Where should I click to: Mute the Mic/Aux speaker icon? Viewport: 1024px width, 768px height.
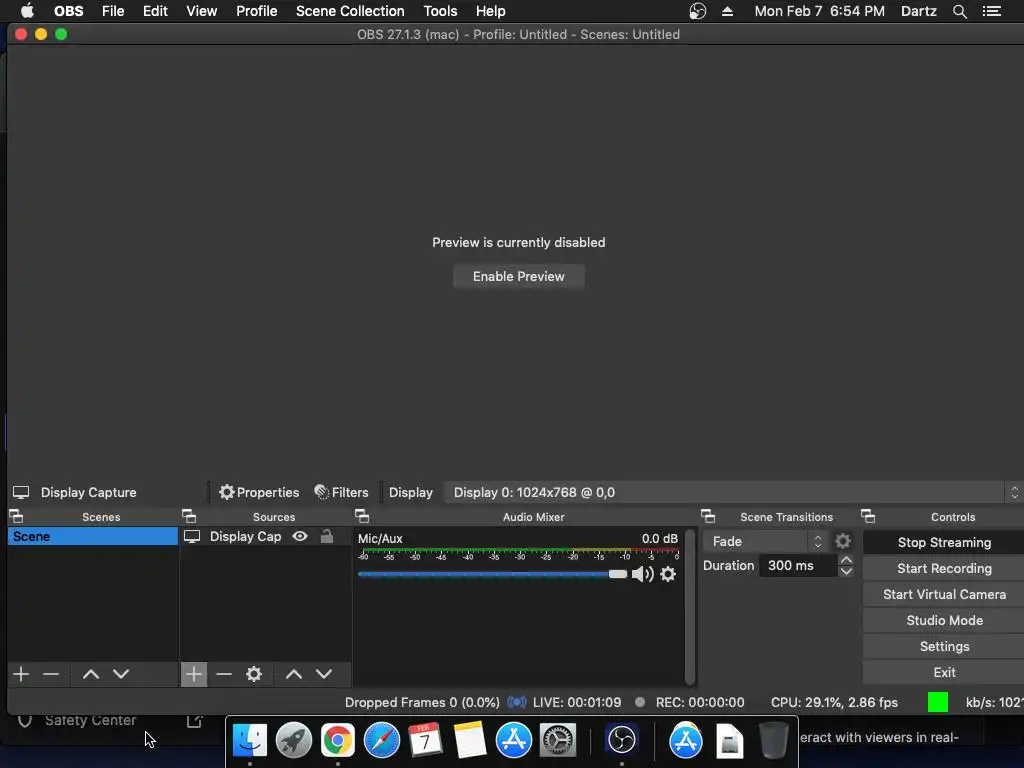tap(643, 574)
